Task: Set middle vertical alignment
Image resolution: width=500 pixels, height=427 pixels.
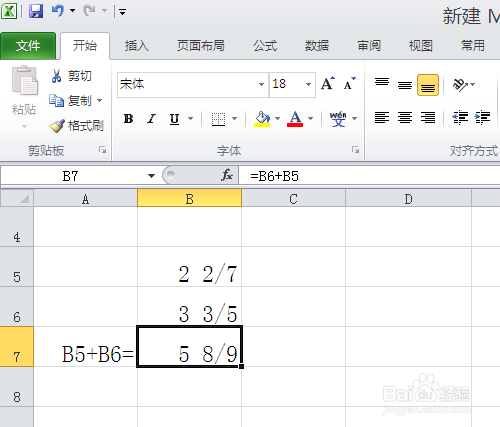Action: (405, 85)
